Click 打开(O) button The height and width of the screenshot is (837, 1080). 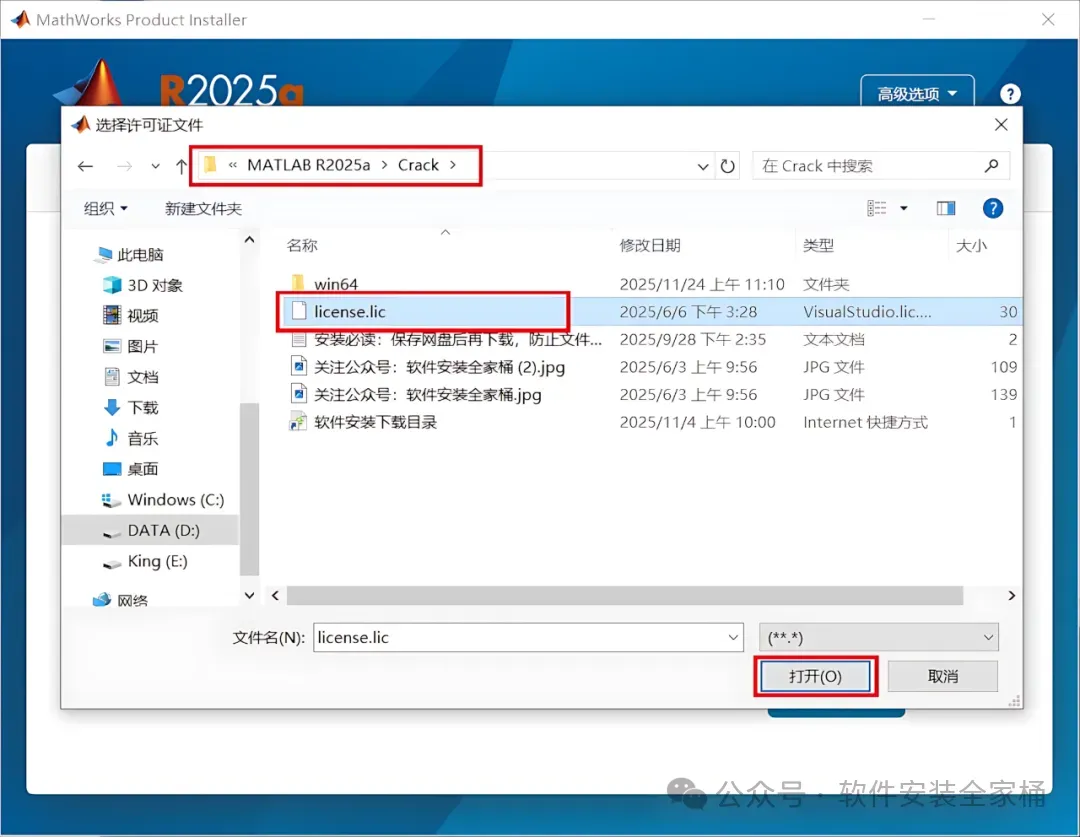click(816, 676)
